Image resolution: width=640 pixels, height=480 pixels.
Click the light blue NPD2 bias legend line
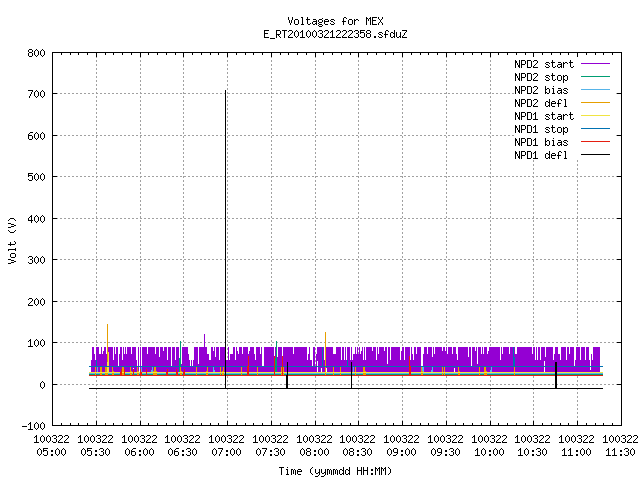coord(595,90)
